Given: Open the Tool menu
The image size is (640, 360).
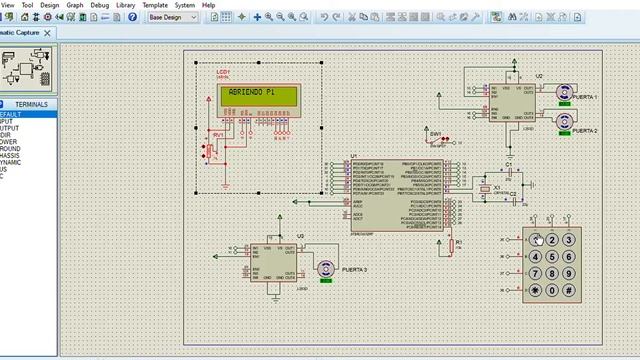Looking at the screenshot, I should (27, 5).
